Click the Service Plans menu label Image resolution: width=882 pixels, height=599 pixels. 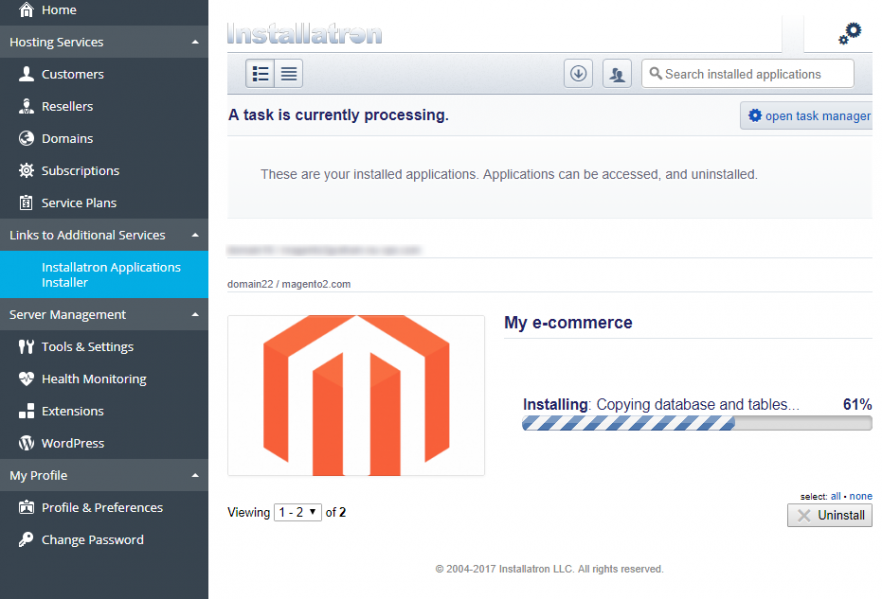[x=79, y=202]
